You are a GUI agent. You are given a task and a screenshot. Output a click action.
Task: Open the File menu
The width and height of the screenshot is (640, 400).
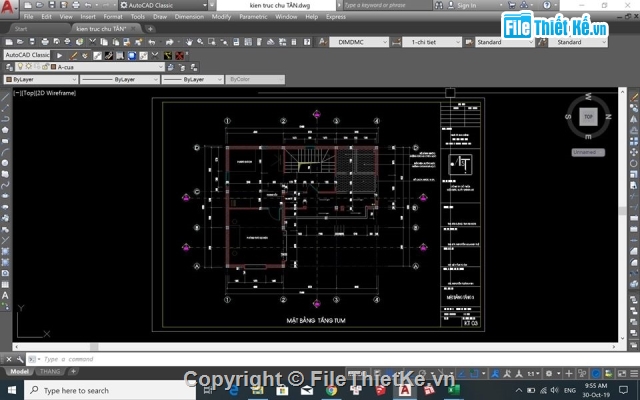29,17
